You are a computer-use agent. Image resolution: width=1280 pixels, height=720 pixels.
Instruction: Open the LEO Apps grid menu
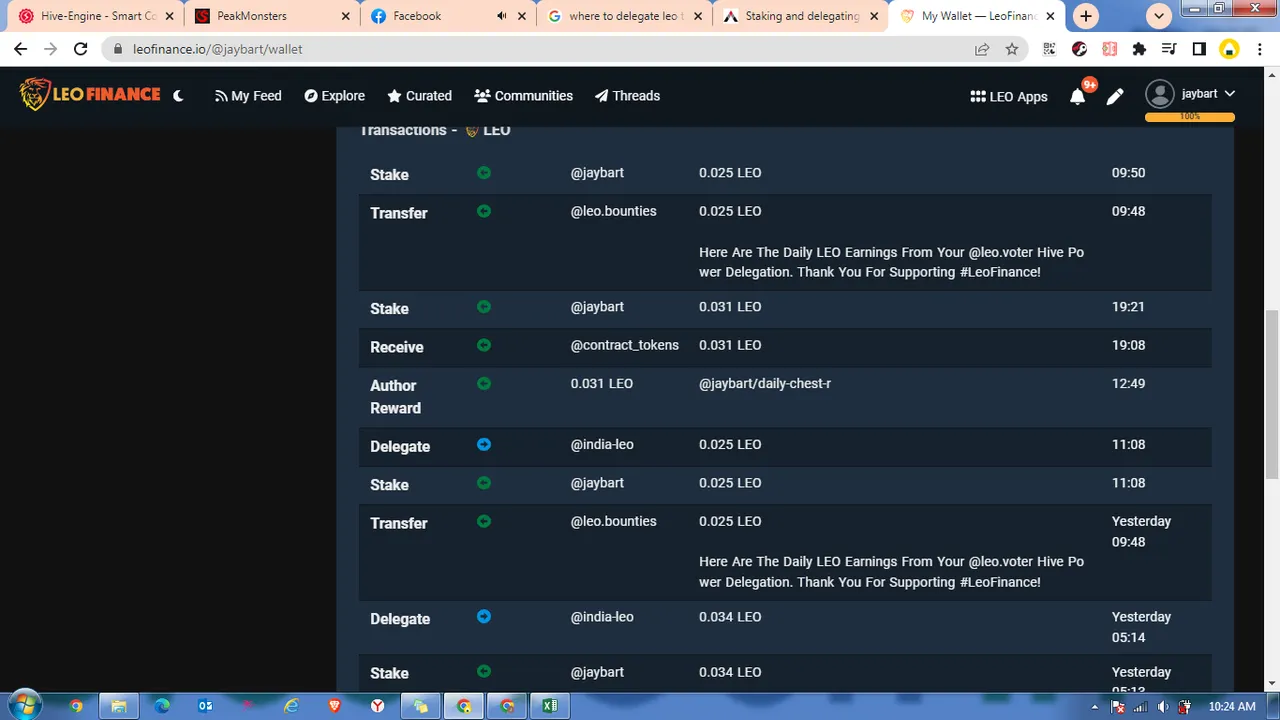(1009, 96)
